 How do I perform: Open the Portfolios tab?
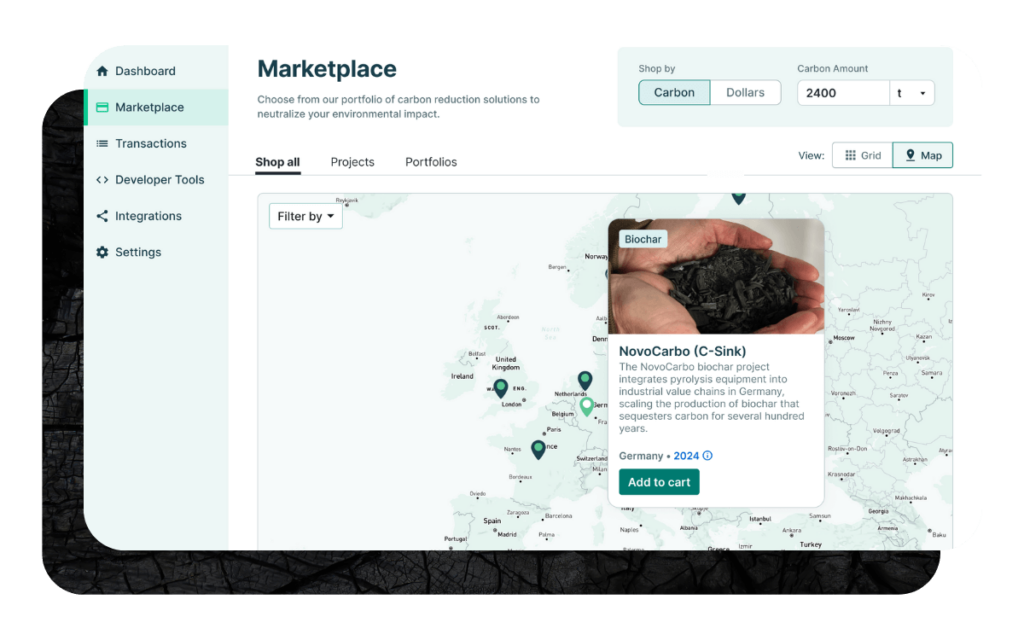tap(431, 162)
